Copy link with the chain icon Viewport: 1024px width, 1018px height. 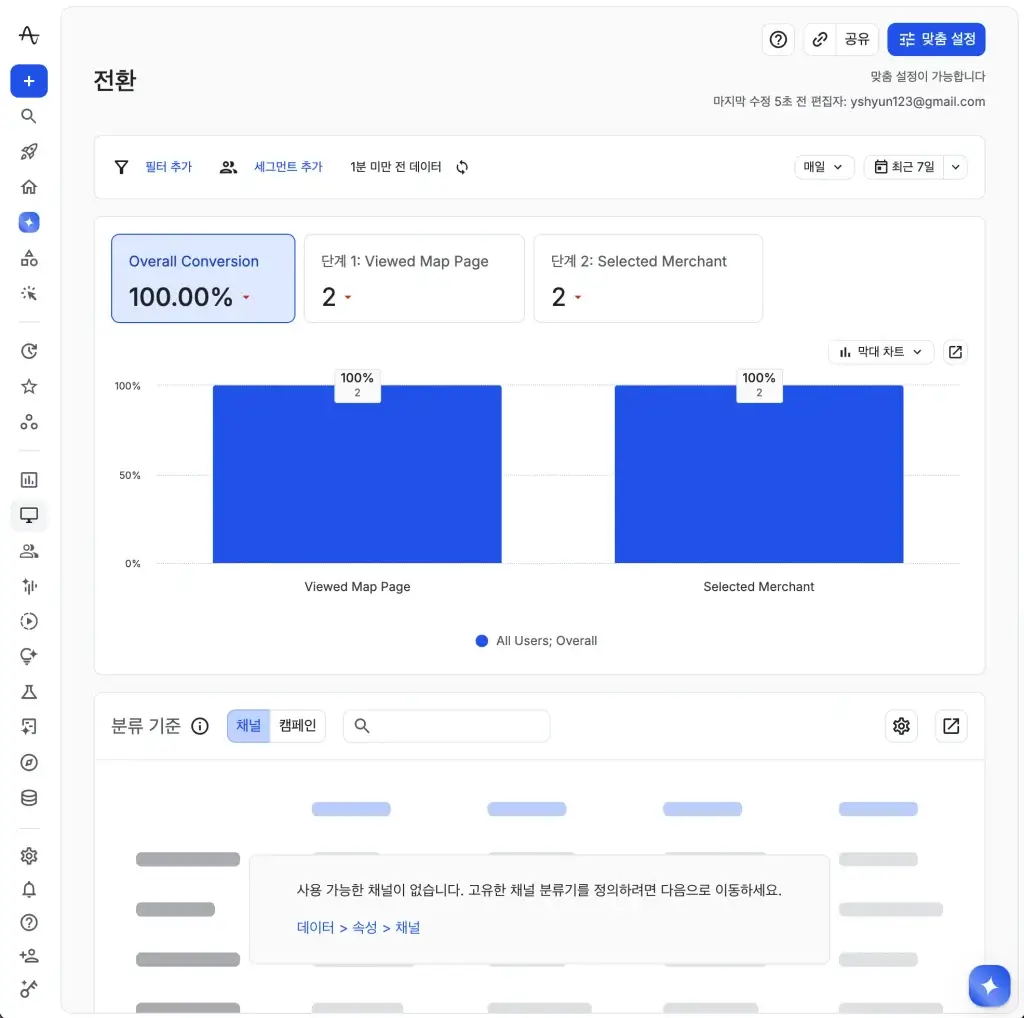(x=820, y=40)
